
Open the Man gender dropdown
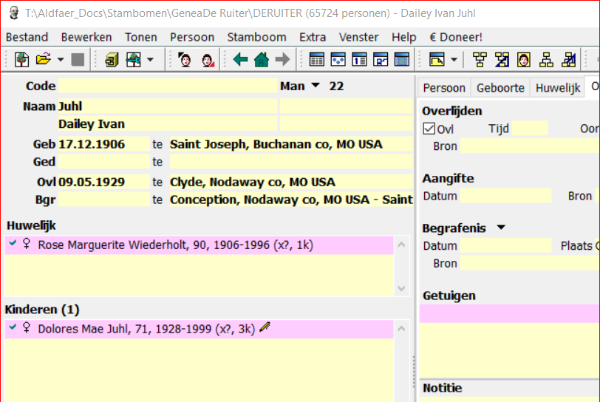316,86
